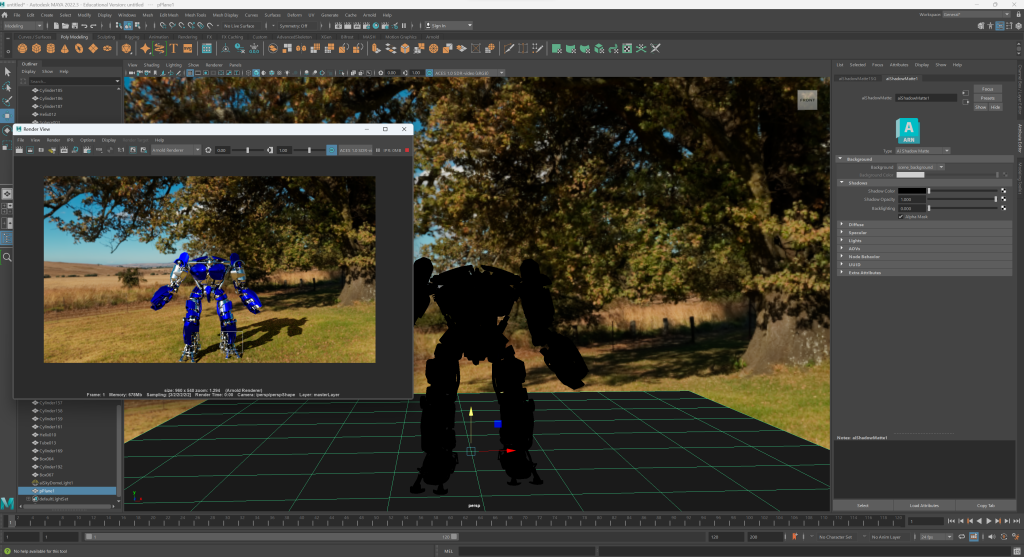
Task: Click the Select tool arrow in toolbox
Action: click(x=7, y=71)
